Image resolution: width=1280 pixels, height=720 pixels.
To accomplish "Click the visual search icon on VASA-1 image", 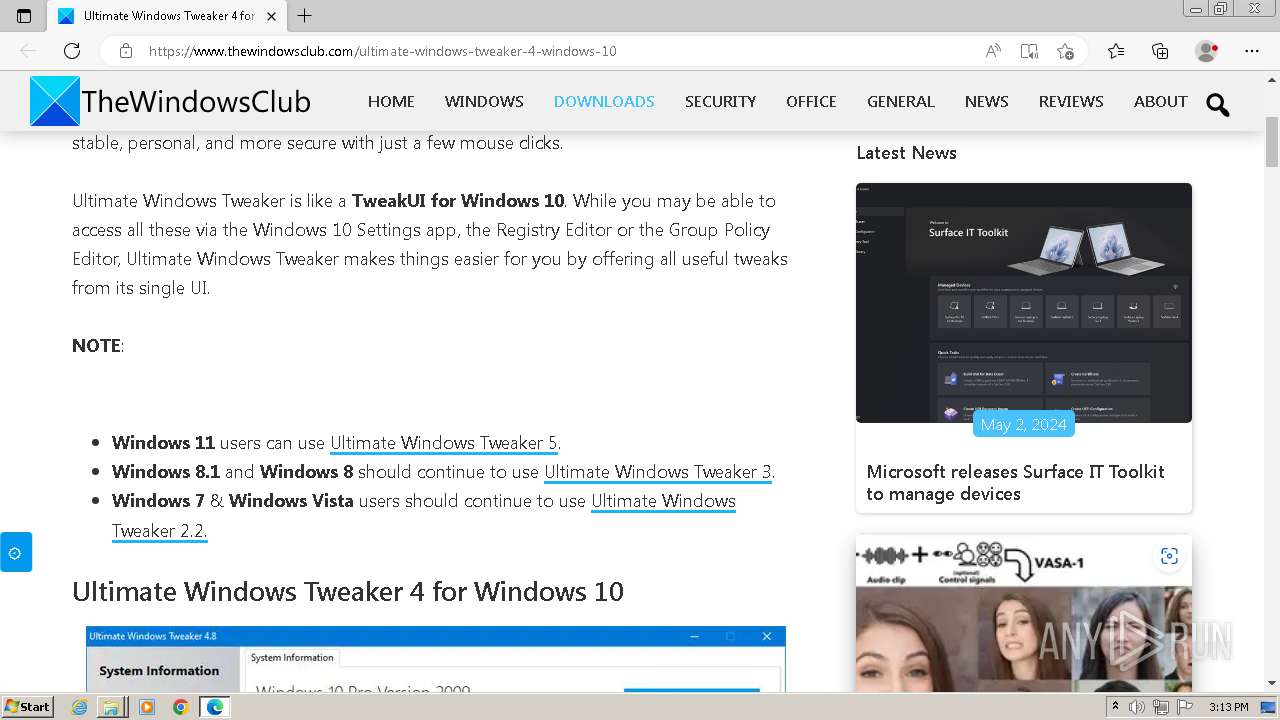I will pos(1169,556).
